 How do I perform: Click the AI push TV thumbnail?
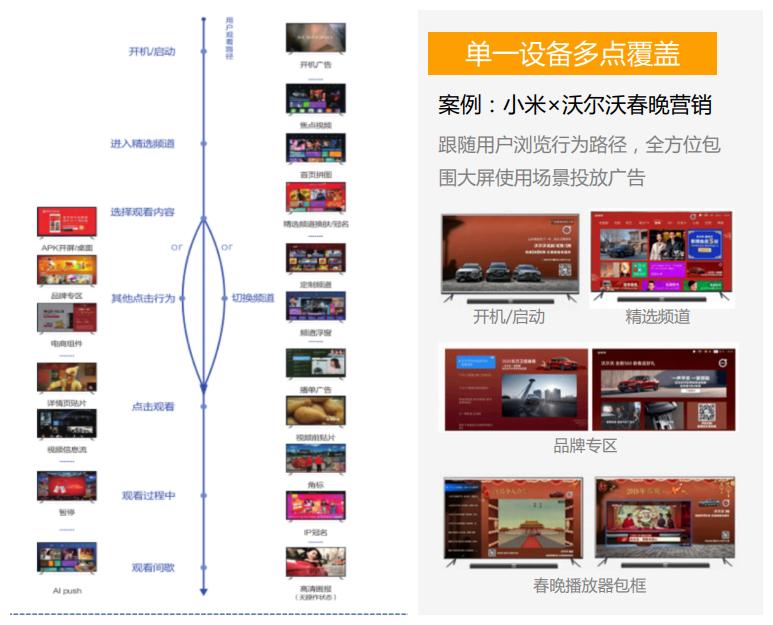(x=67, y=558)
